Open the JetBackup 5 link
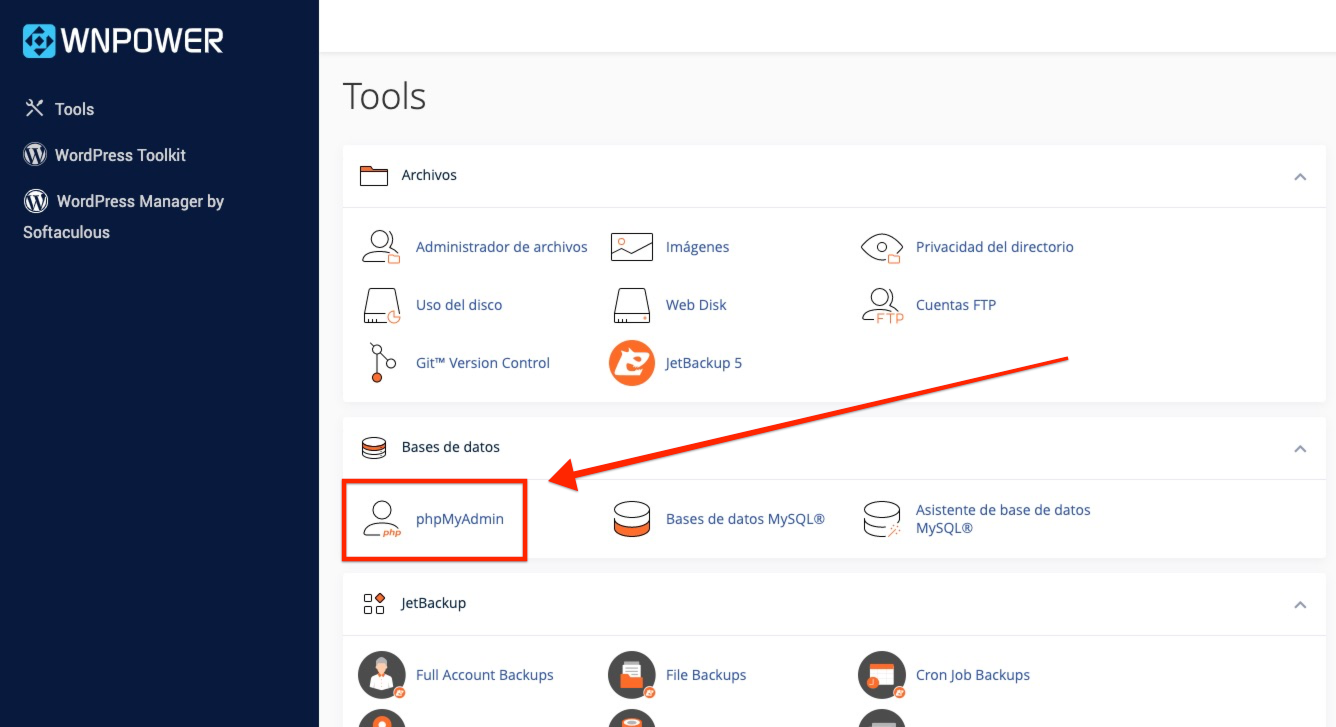This screenshot has height=727, width=1336. point(704,363)
